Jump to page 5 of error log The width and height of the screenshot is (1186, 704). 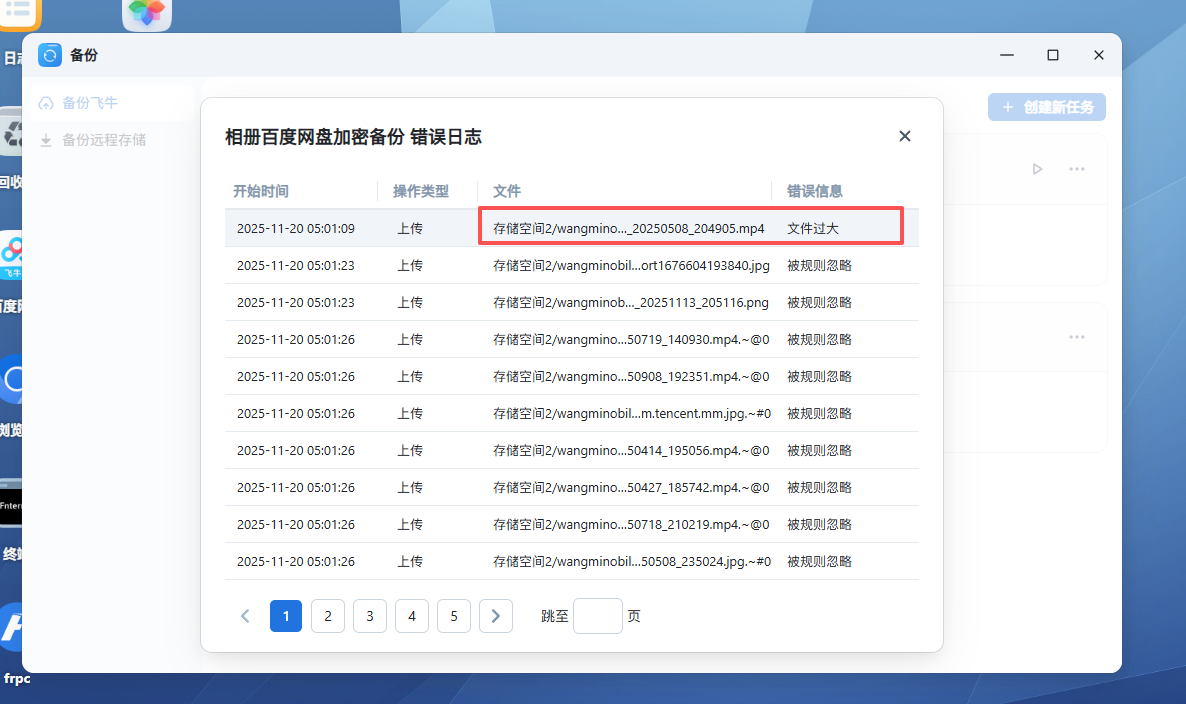click(x=454, y=616)
